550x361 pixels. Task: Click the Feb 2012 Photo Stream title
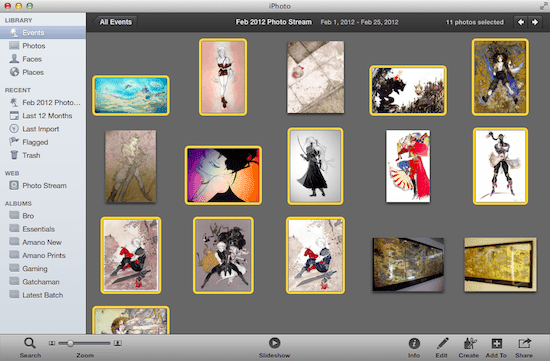click(x=274, y=22)
